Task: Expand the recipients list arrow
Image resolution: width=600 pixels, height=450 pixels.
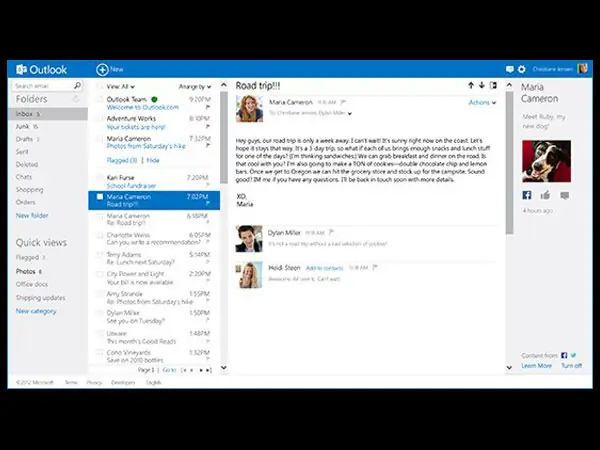Action: [350, 114]
